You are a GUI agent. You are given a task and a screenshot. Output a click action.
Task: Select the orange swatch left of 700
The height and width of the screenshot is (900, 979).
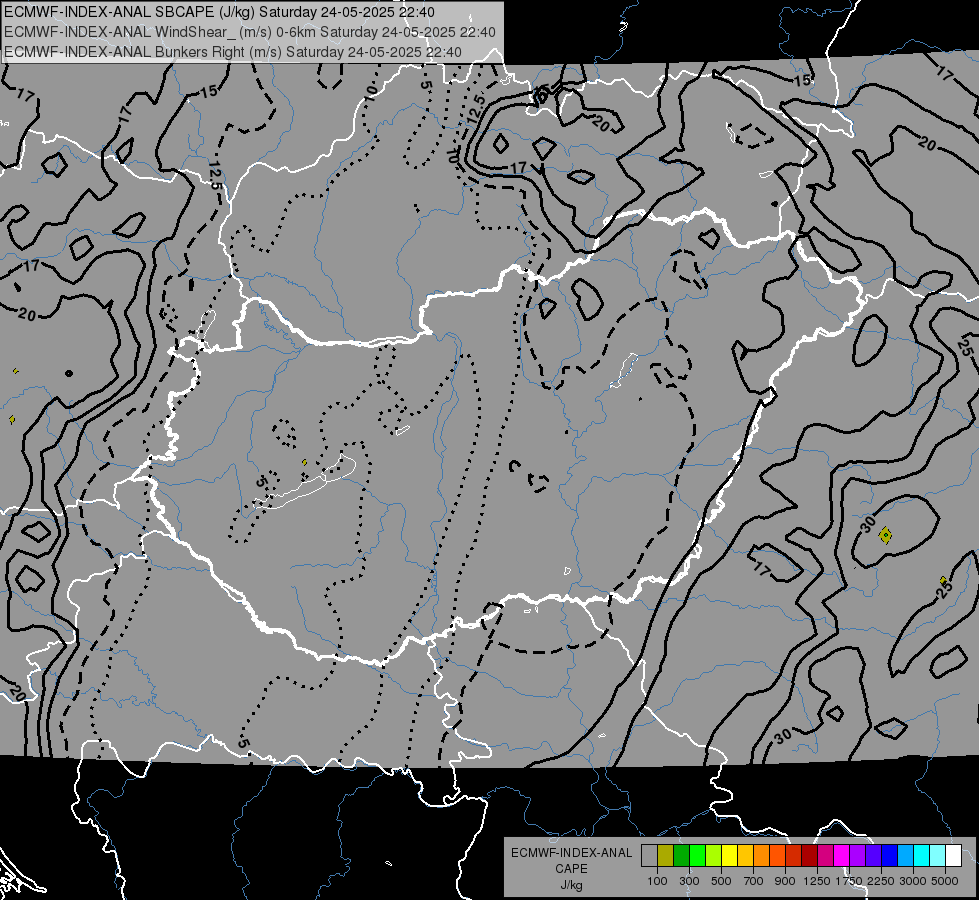pos(762,856)
